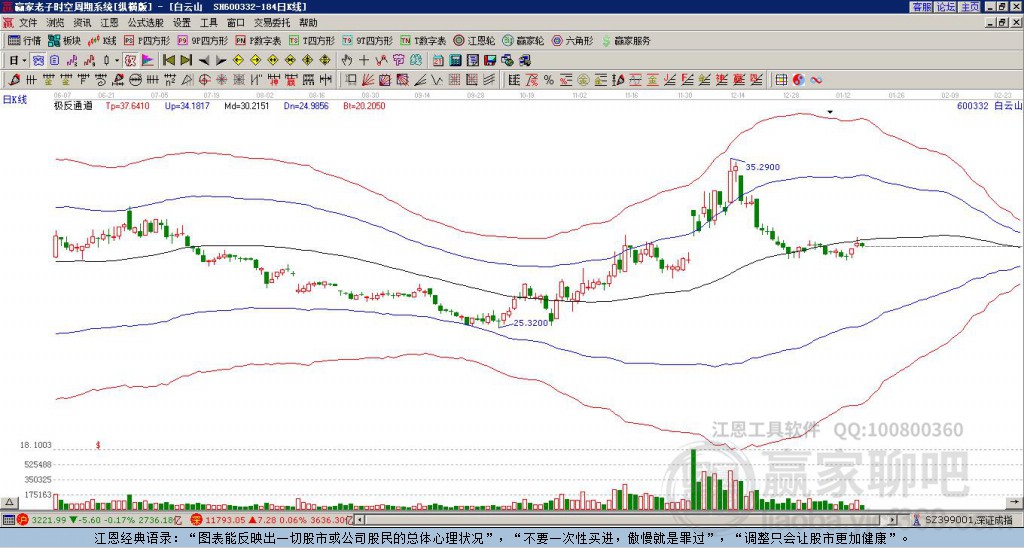Open the 论坛 forum link
Screen dimensions: 1024x548
(x=946, y=7)
